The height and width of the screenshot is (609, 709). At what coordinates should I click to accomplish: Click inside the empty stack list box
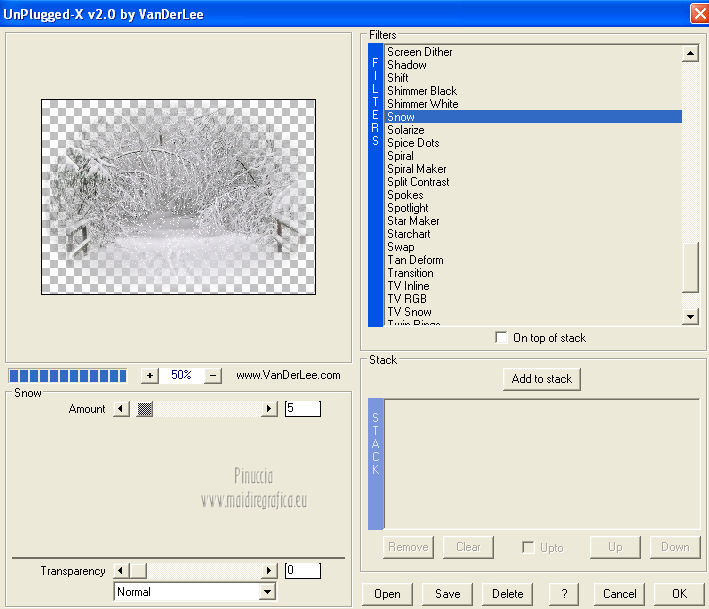(x=542, y=464)
